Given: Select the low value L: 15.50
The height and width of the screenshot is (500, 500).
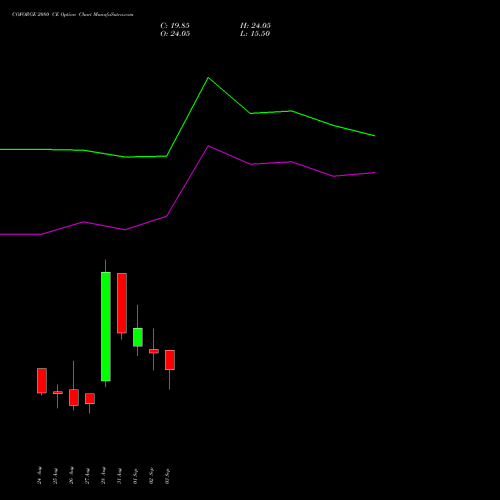Looking at the screenshot, I should click(255, 34).
